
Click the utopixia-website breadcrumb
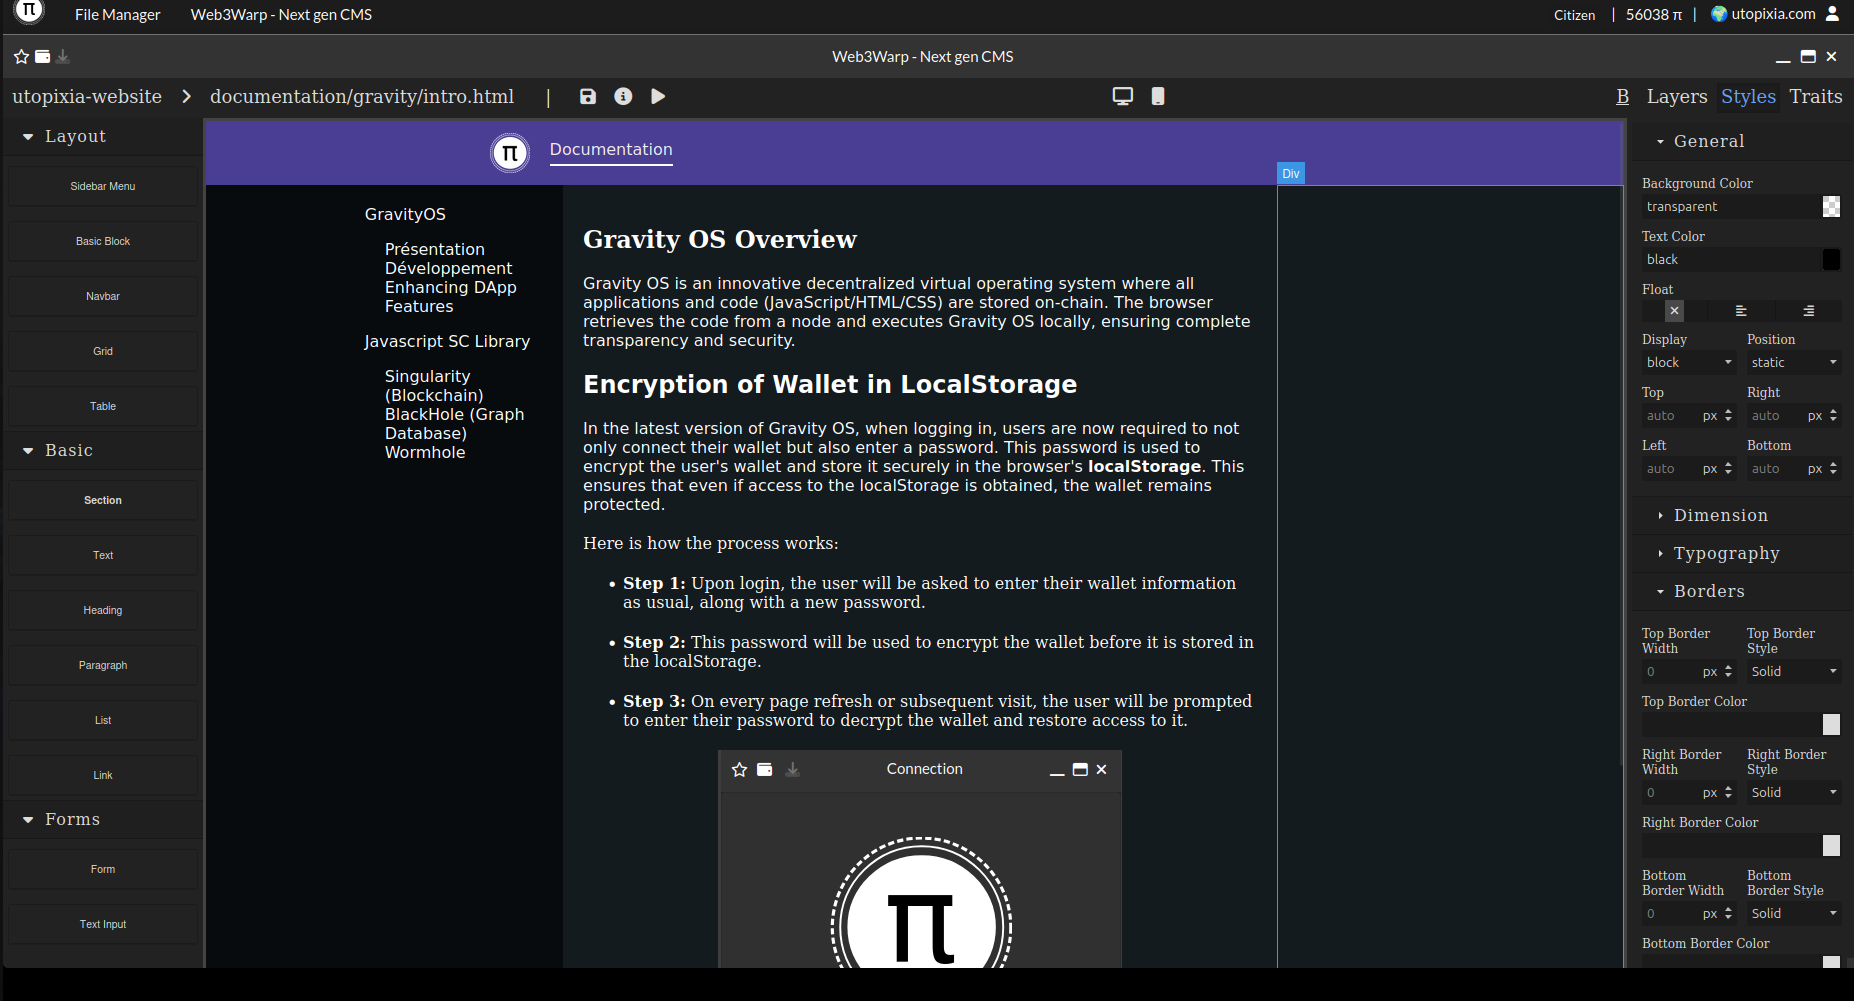coord(87,96)
